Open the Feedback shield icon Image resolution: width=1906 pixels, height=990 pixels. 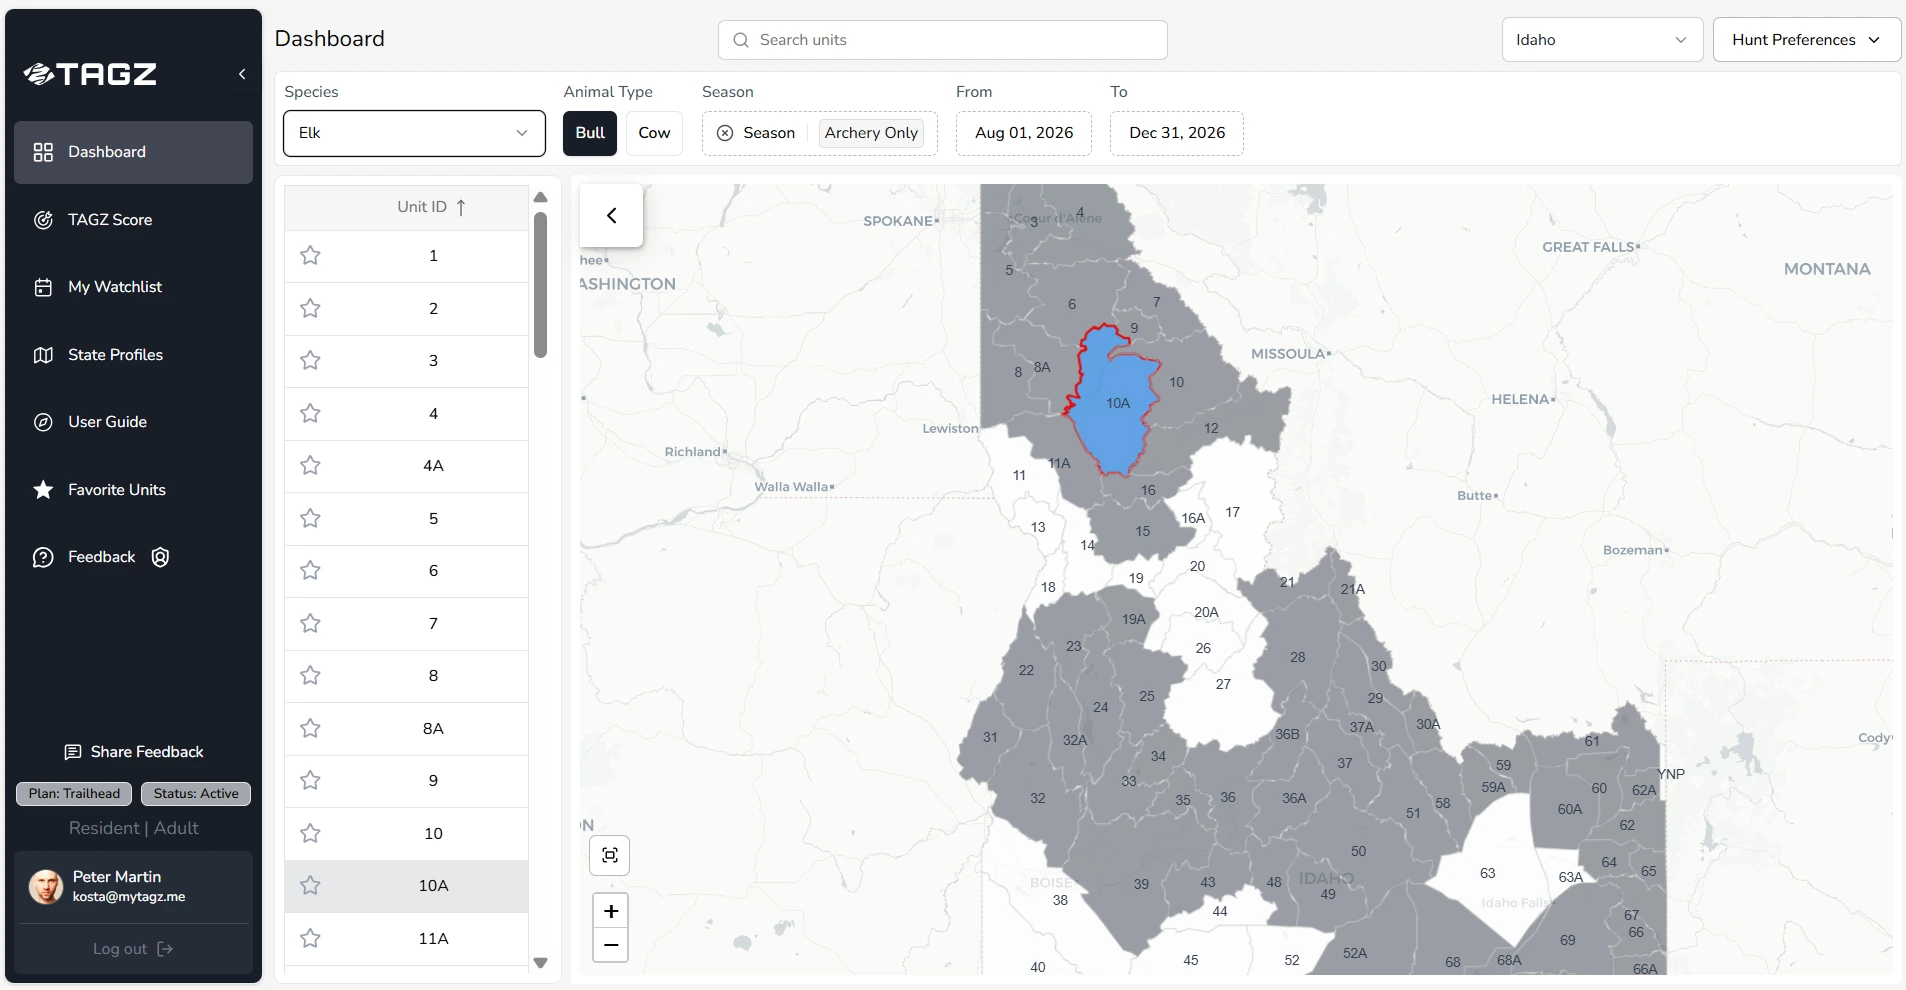point(159,557)
